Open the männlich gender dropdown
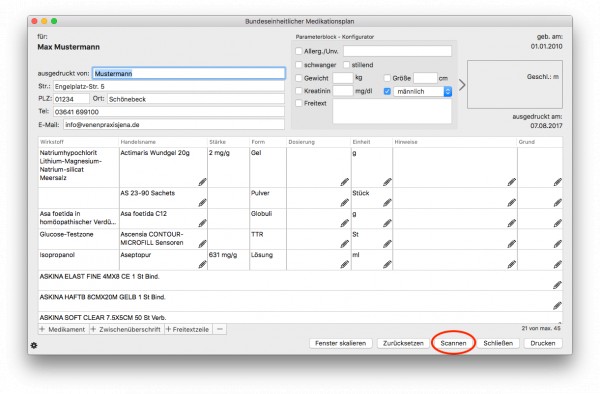This screenshot has height=394, width=600. tap(422, 91)
